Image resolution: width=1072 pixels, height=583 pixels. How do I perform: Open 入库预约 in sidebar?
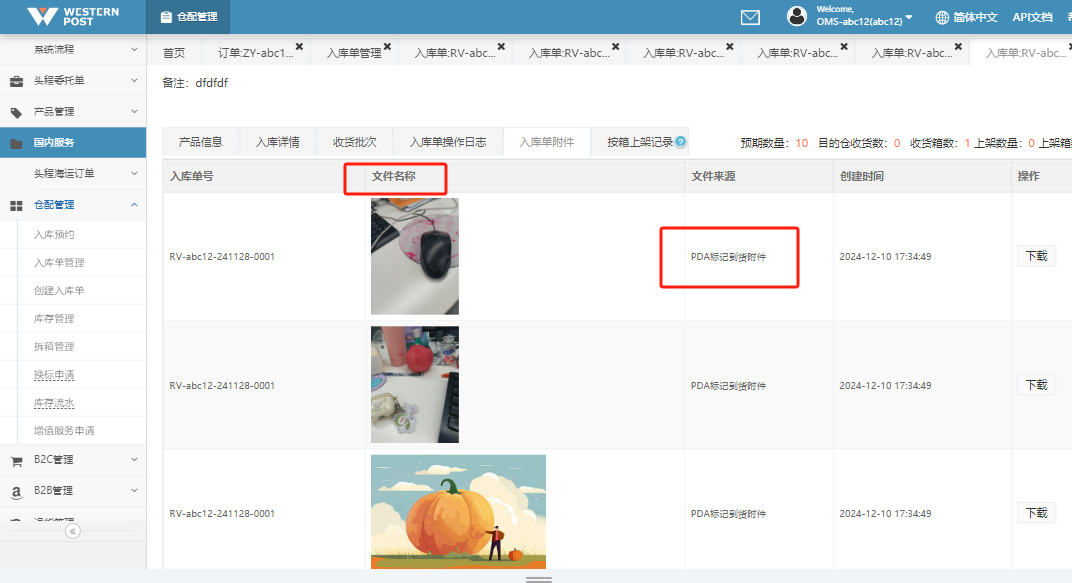pyautogui.click(x=54, y=234)
